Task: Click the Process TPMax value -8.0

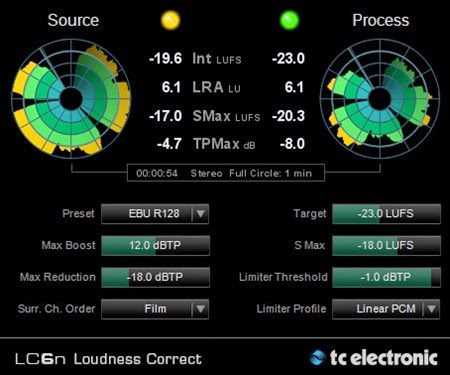Action: [x=292, y=144]
